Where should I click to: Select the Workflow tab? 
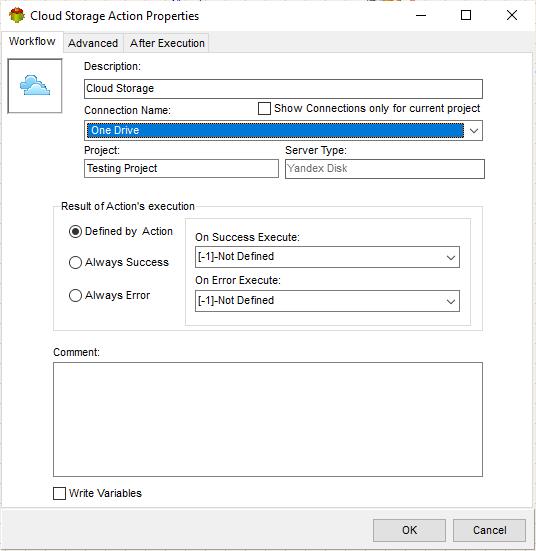32,41
